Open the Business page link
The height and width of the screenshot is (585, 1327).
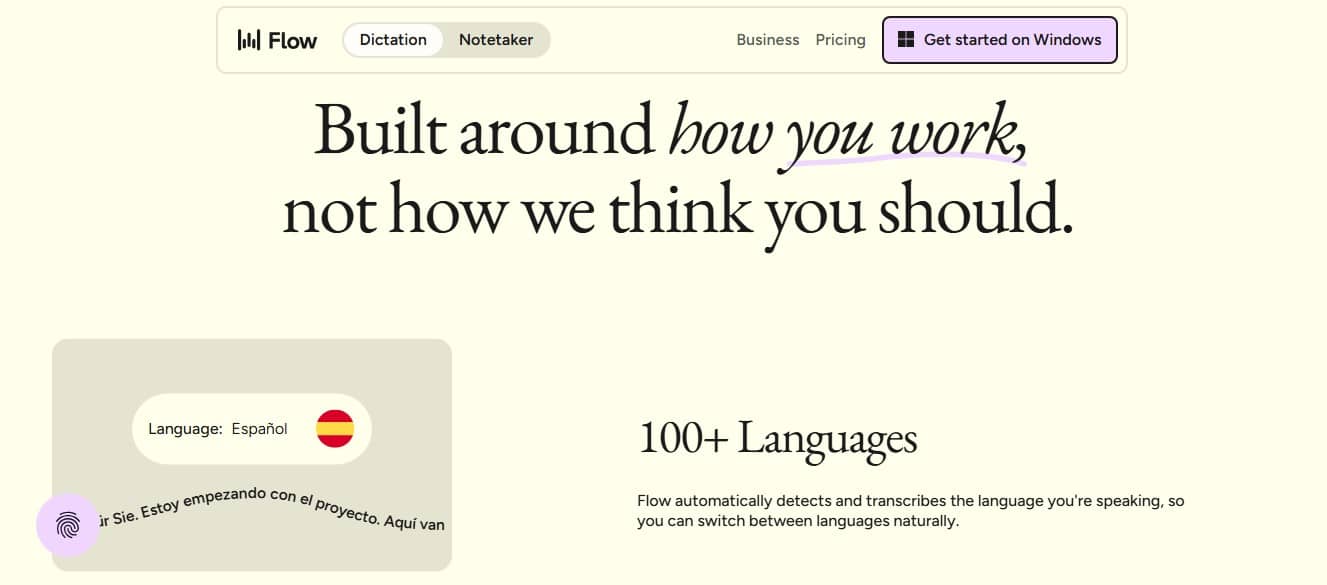(768, 40)
